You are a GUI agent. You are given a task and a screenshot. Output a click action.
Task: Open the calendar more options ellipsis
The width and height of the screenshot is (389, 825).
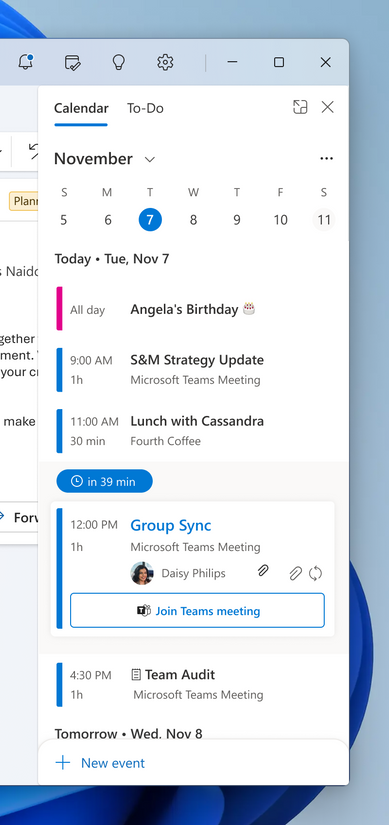326,158
